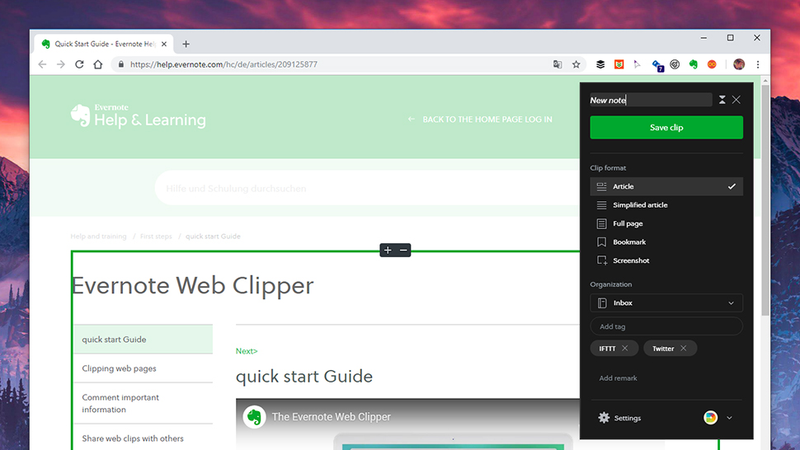
Task: Select Article clip format
Action: tap(666, 186)
